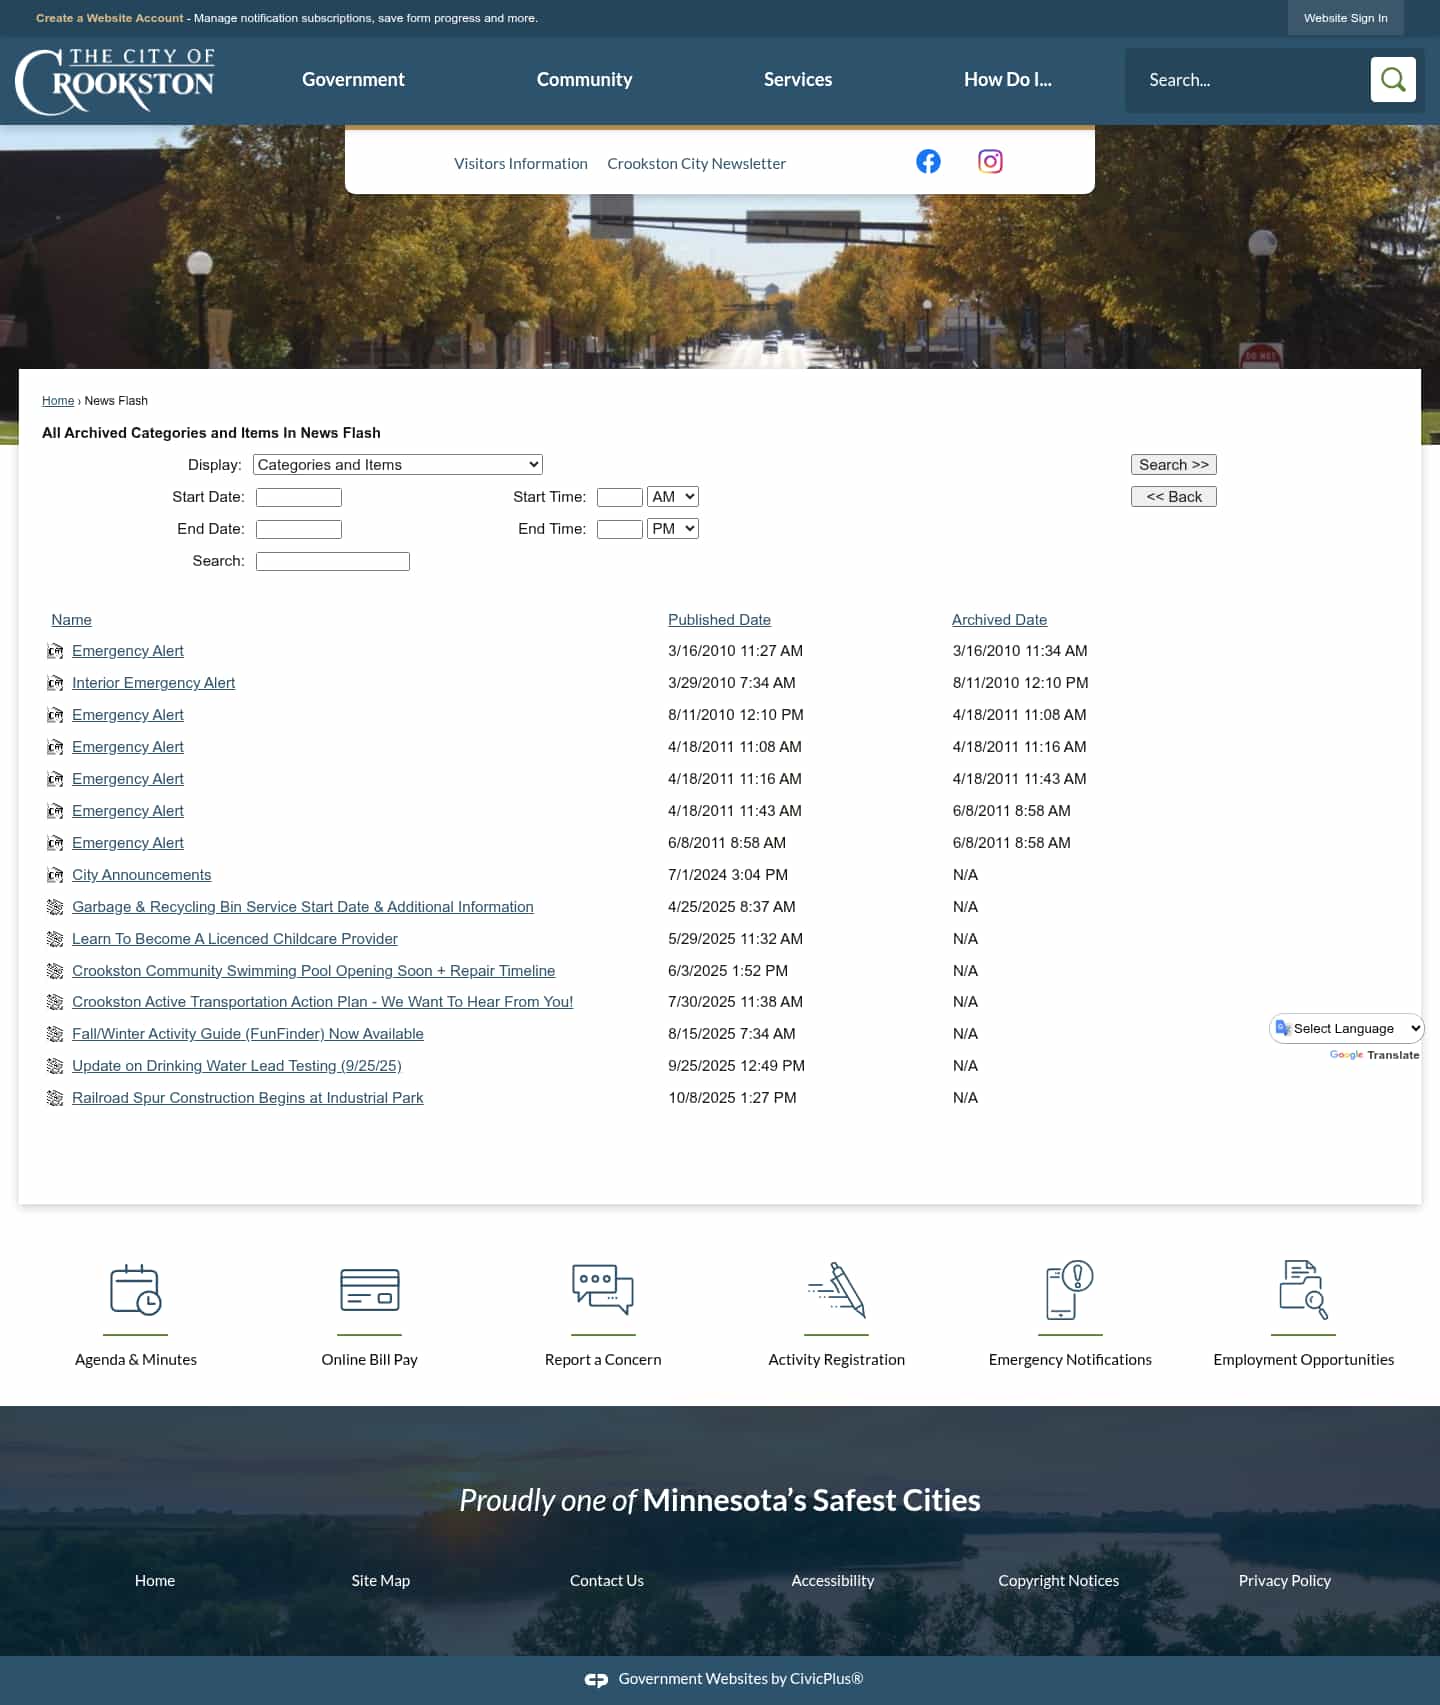Focus the Start Date input field
Viewport: 1440px width, 1705px height.
pos(299,497)
